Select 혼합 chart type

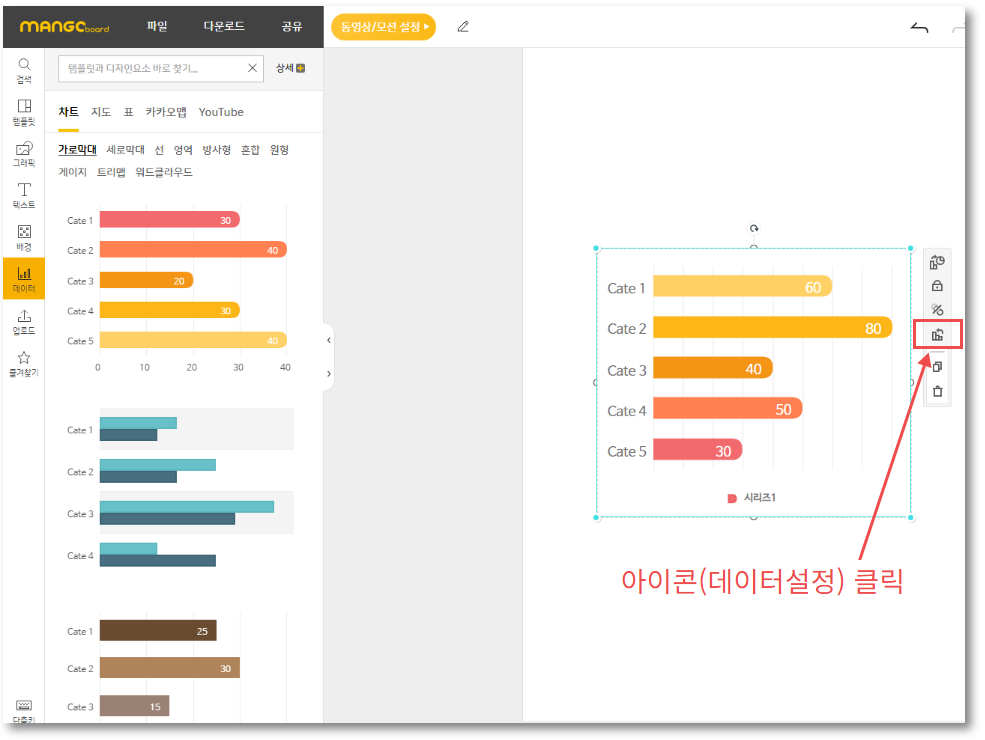click(x=250, y=150)
